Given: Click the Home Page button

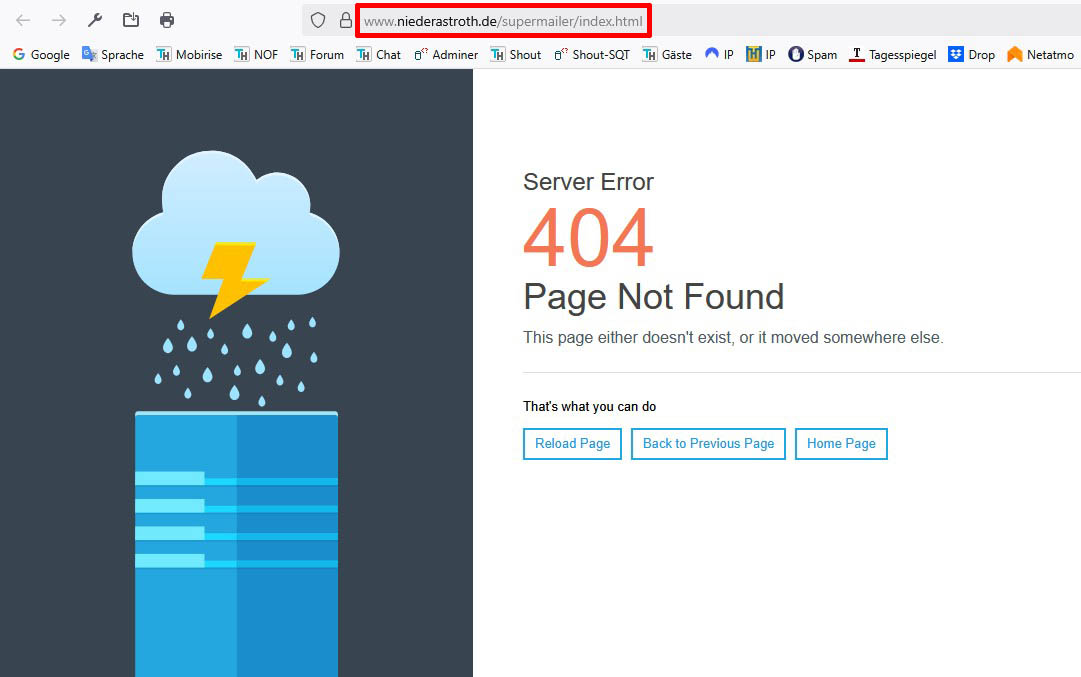Looking at the screenshot, I should point(841,444).
